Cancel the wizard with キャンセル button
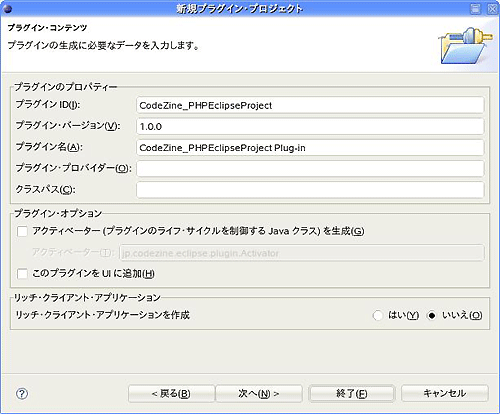 445,394
